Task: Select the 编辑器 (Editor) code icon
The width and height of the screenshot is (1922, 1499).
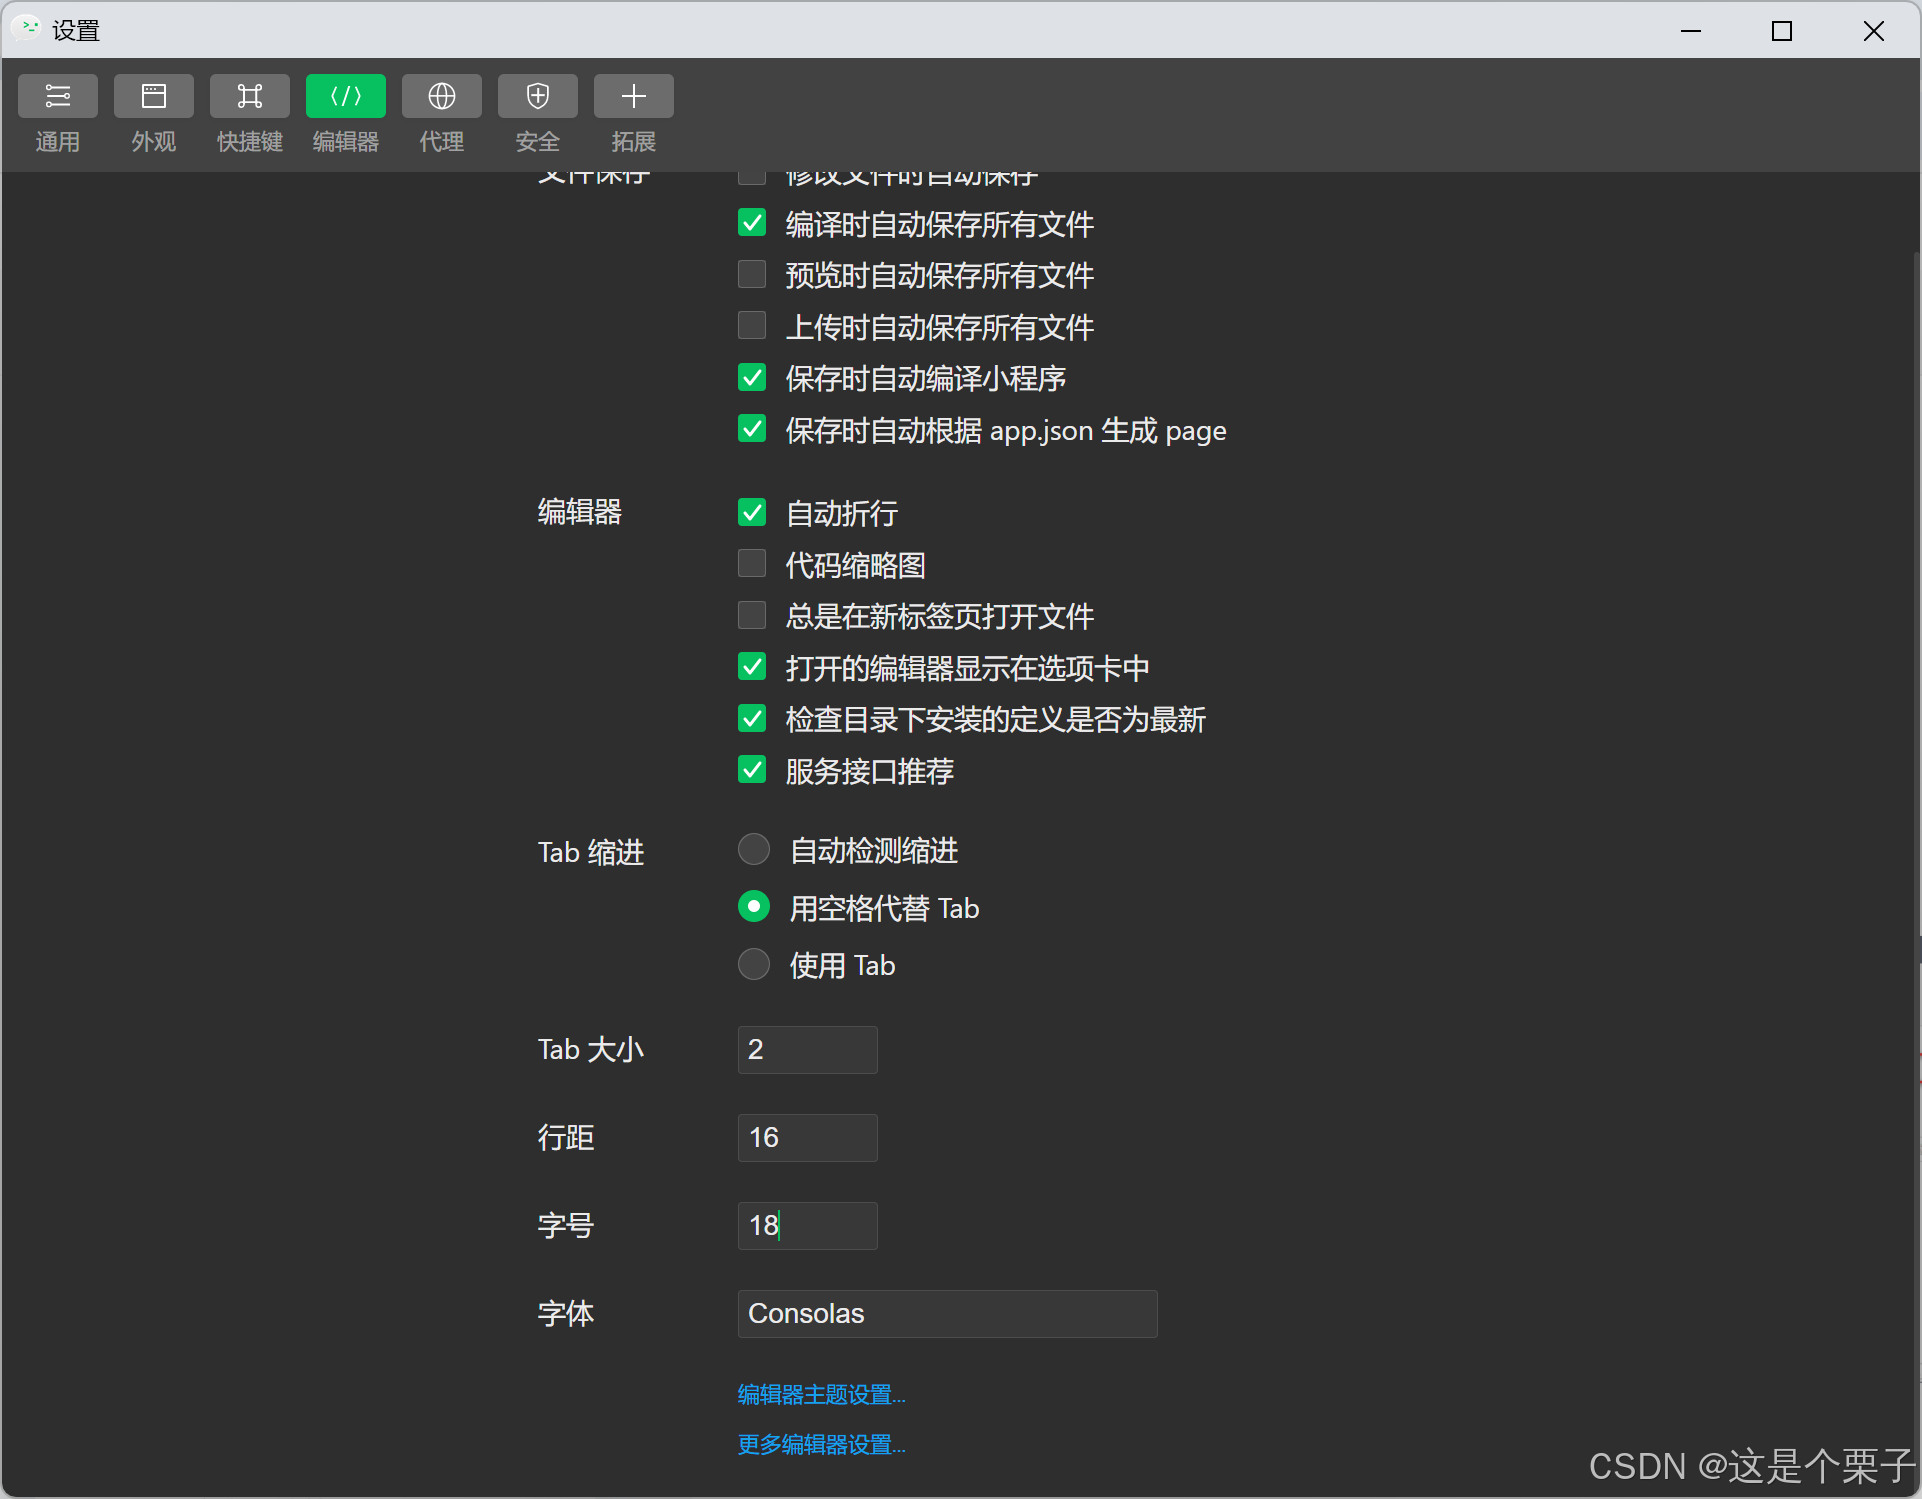Action: (x=345, y=97)
